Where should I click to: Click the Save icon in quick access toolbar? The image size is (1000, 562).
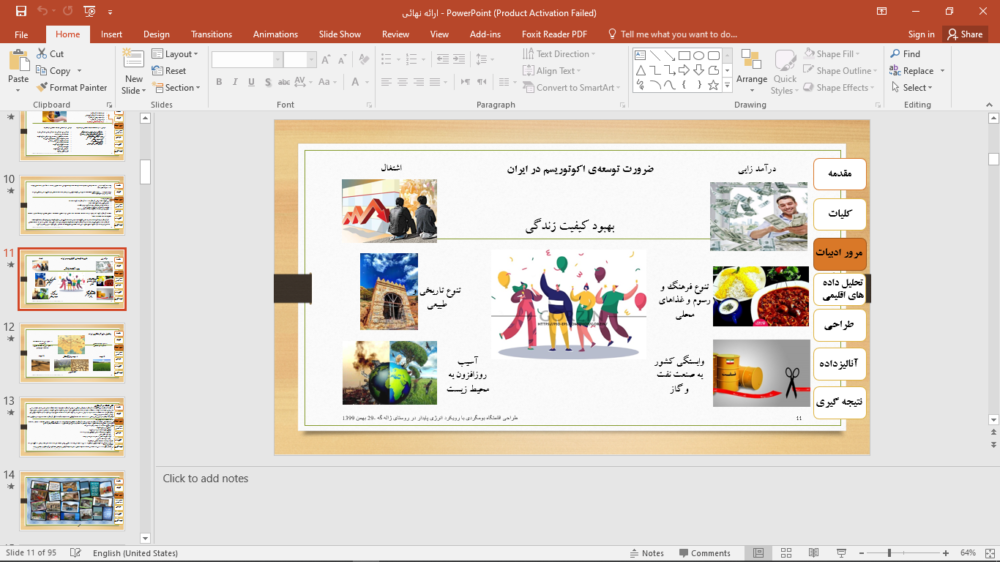tap(21, 12)
